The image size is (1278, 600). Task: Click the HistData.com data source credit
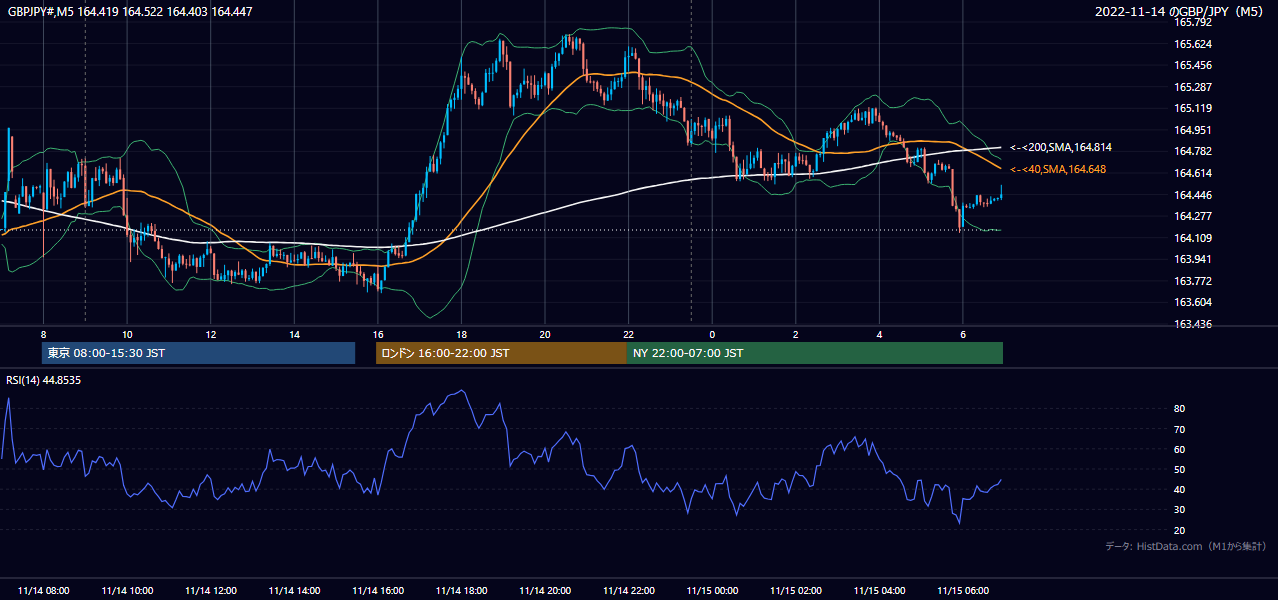tap(1186, 546)
